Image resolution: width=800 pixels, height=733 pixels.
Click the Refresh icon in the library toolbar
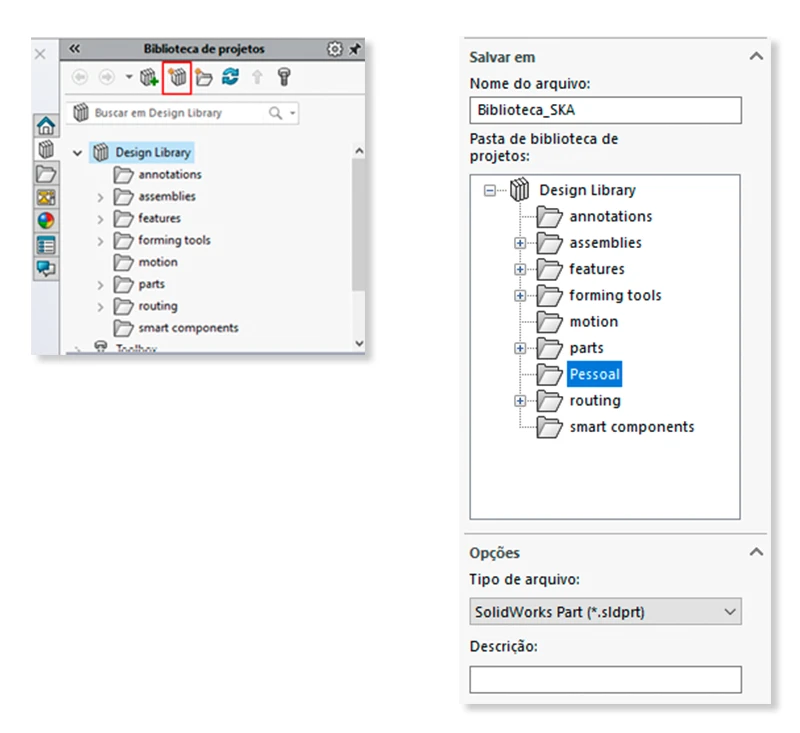pyautogui.click(x=231, y=77)
